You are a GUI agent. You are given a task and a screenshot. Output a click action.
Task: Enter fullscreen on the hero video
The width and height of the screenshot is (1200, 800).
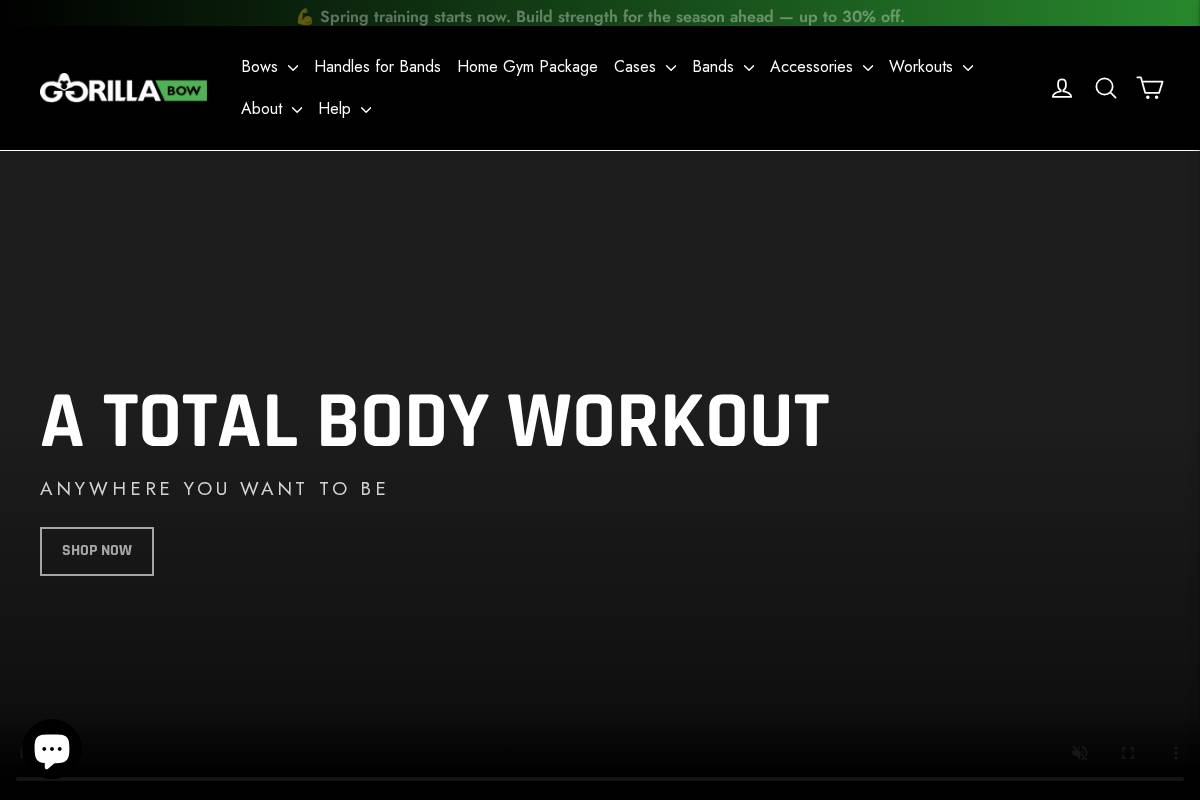click(1128, 753)
